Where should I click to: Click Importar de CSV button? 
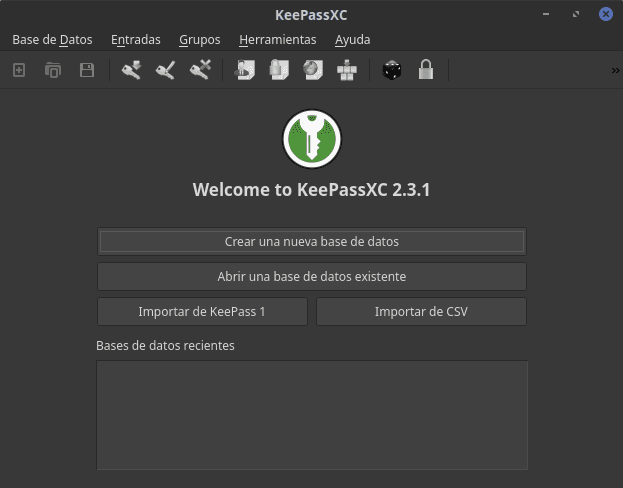421,312
